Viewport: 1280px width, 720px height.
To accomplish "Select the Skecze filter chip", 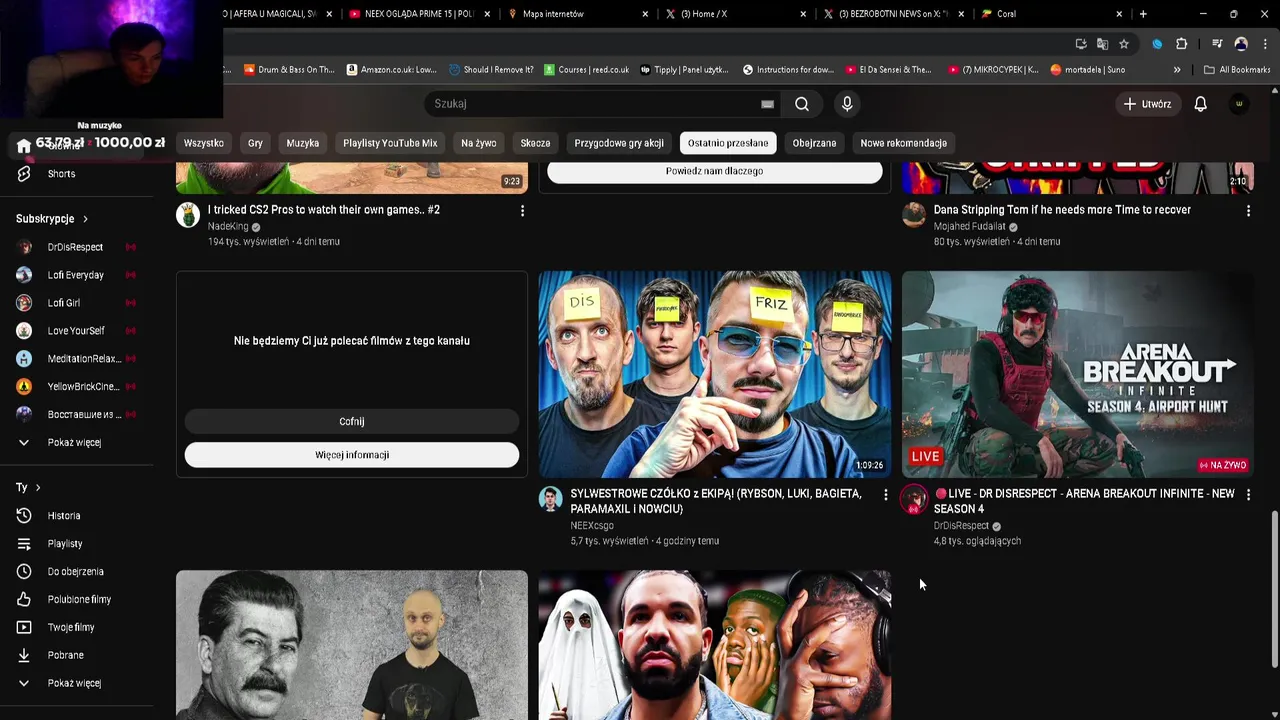I will pyautogui.click(x=535, y=143).
